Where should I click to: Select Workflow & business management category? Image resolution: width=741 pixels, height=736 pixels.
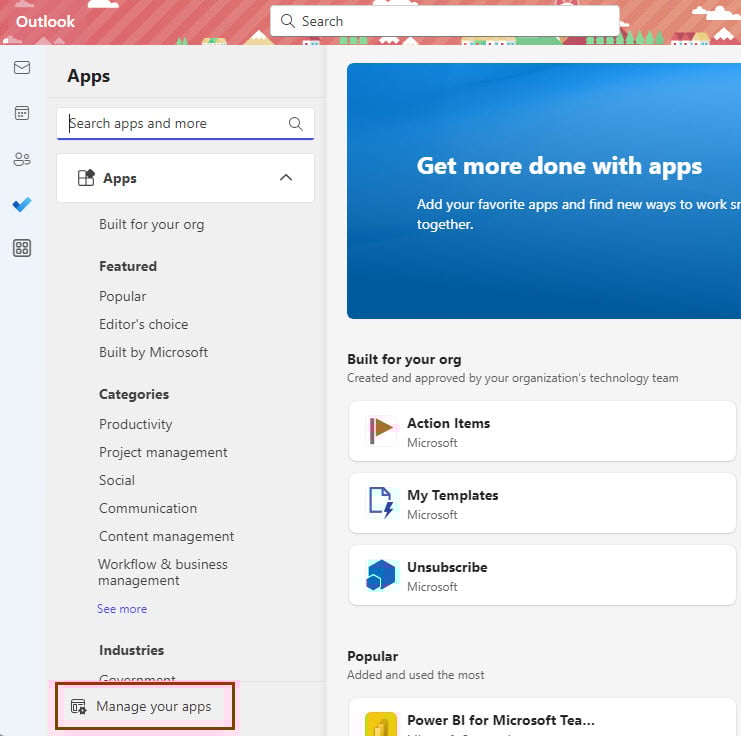(163, 572)
